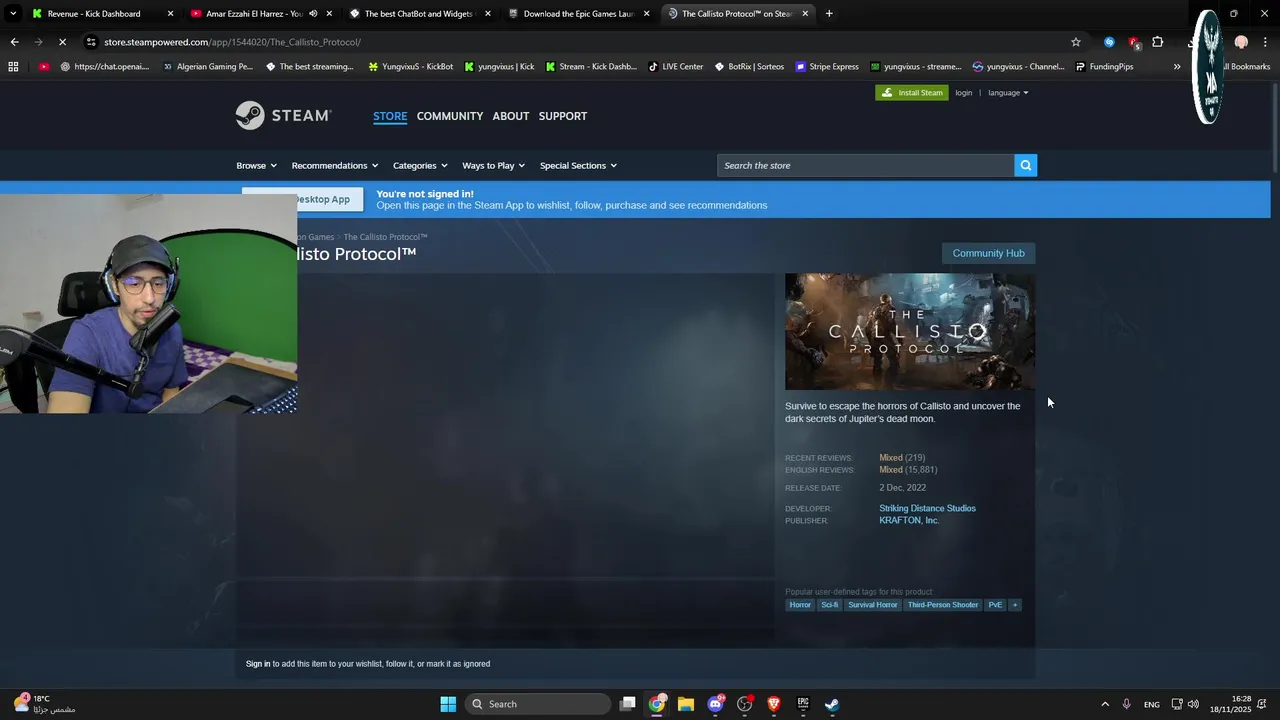
Task: Open File Explorer from the taskbar
Action: click(x=686, y=704)
